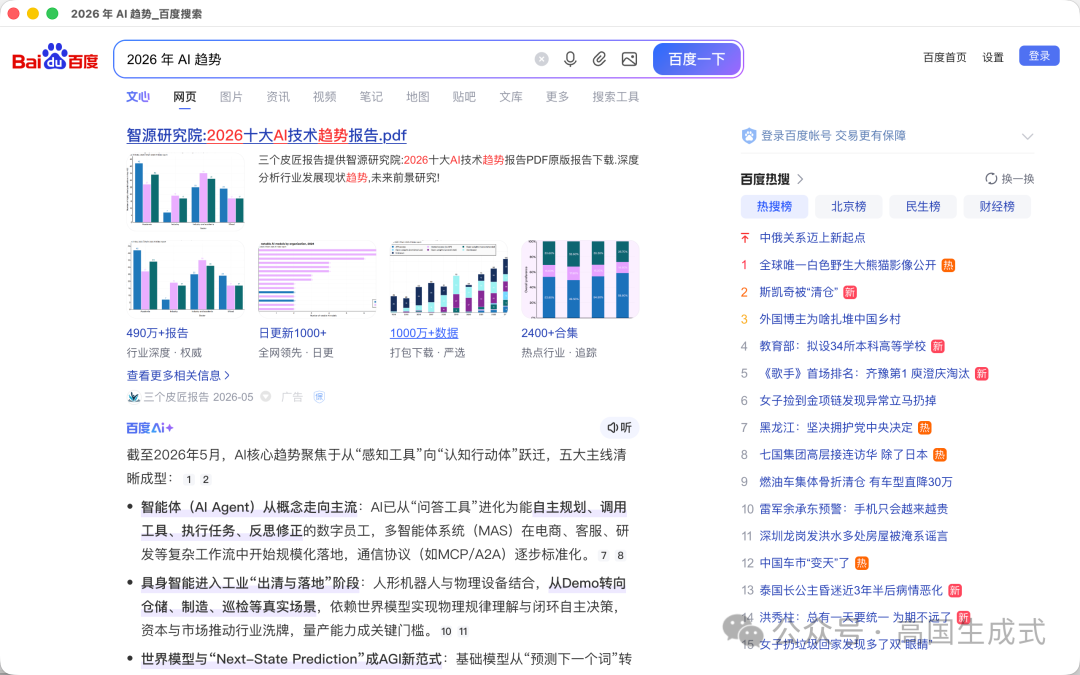Switch to 资讯 tab
This screenshot has height=675, width=1080.
[278, 96]
